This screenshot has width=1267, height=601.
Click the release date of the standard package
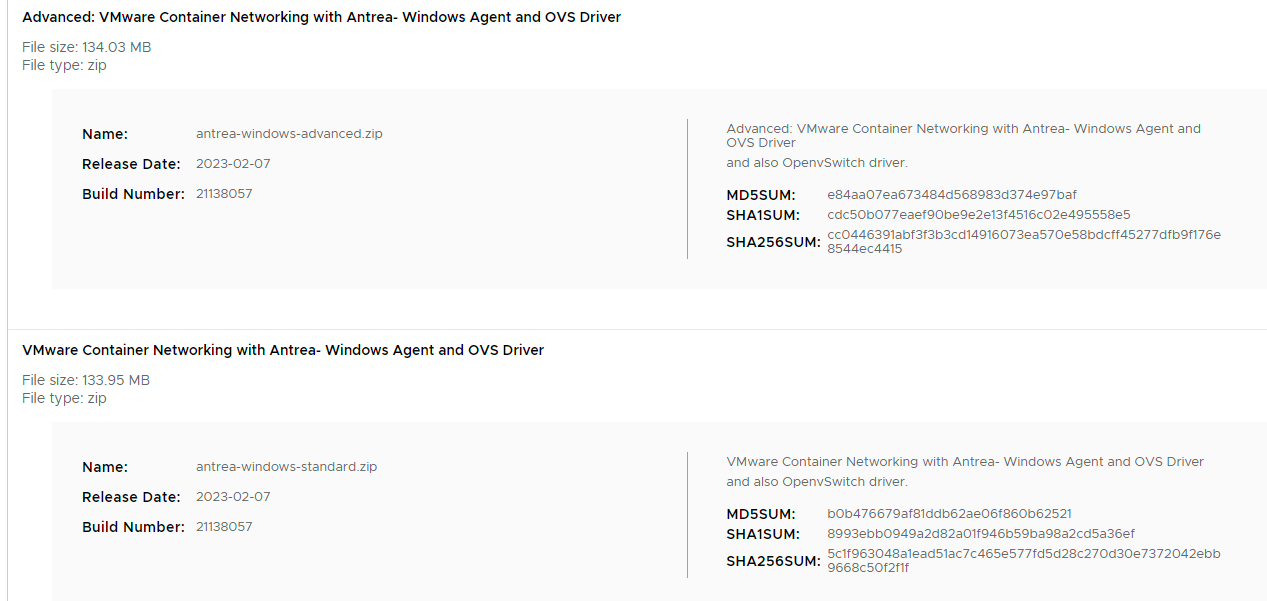233,497
